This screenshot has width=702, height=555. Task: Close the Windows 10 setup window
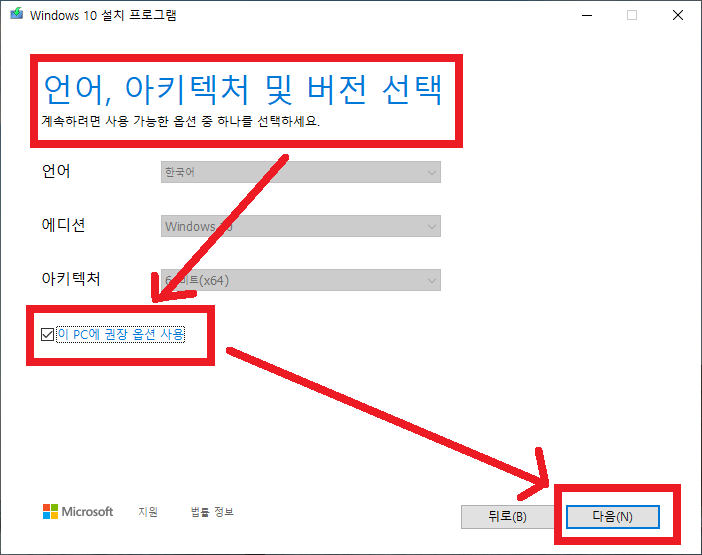click(678, 15)
